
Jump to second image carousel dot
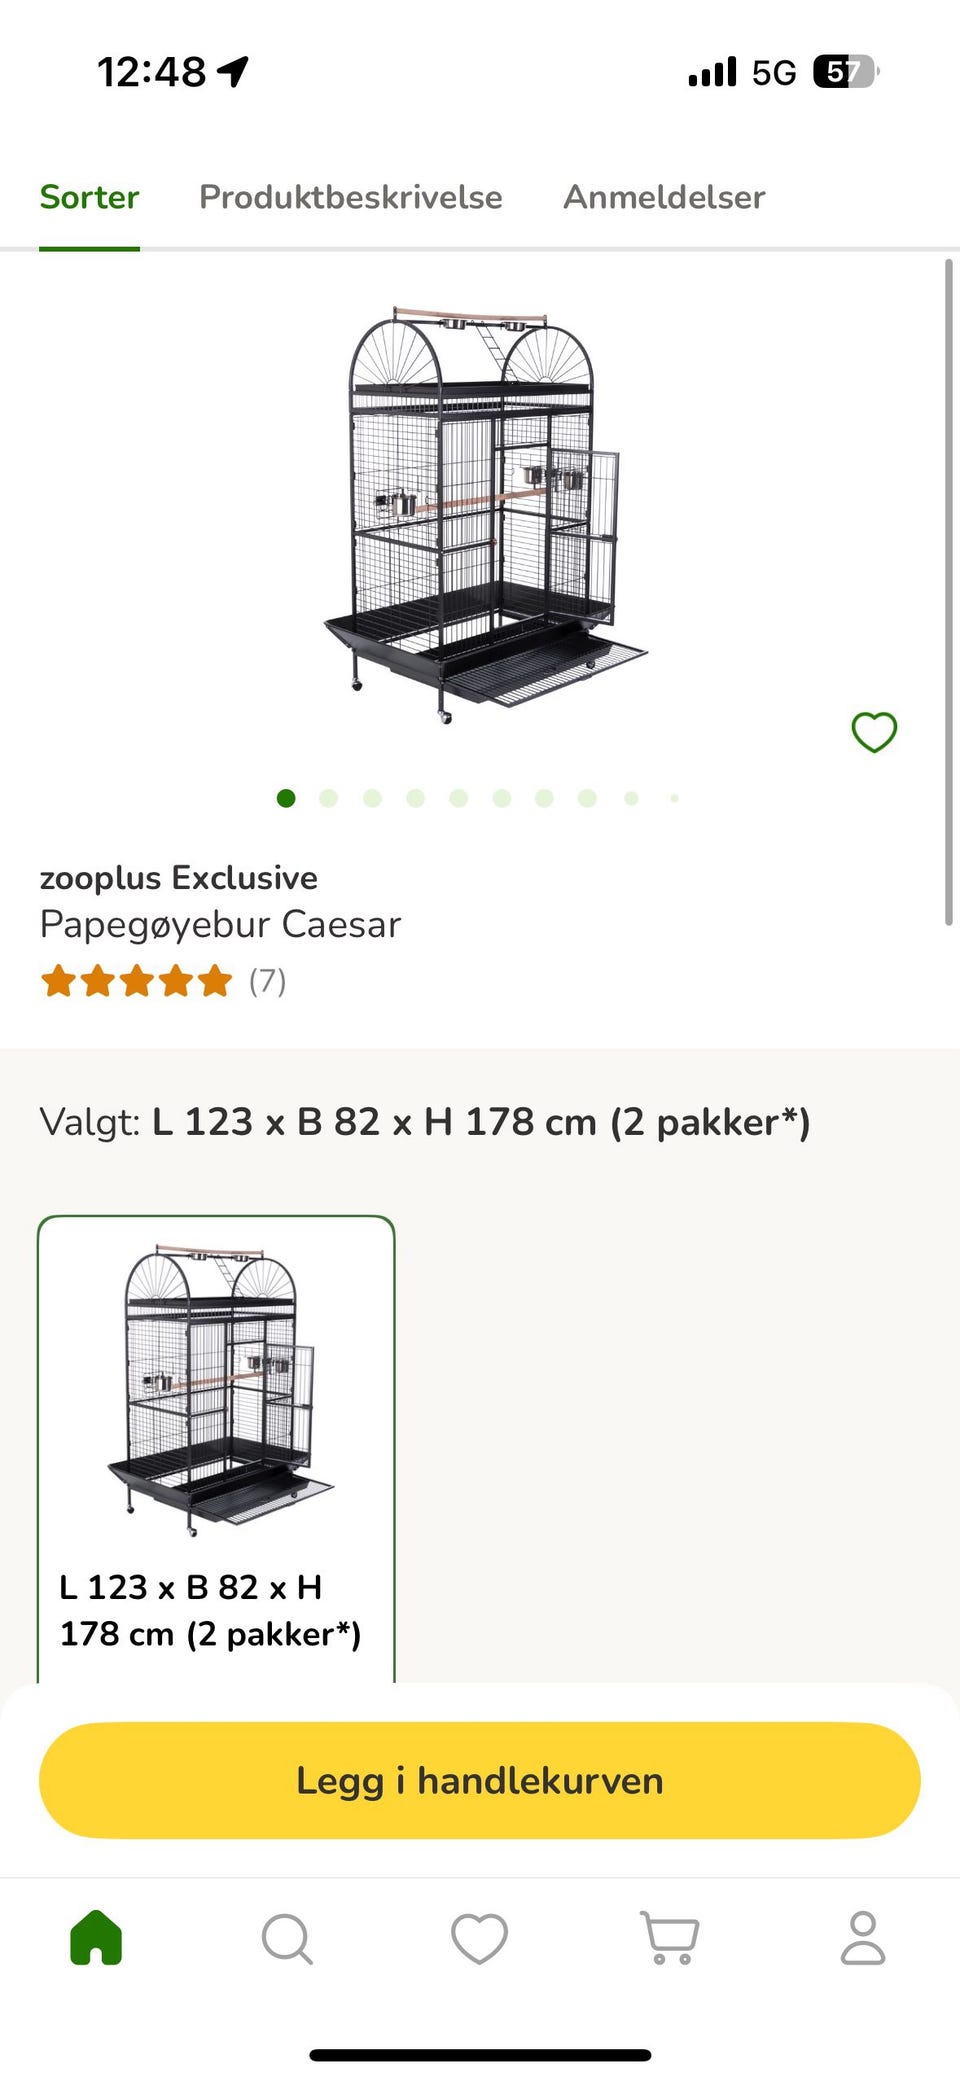[x=328, y=798]
